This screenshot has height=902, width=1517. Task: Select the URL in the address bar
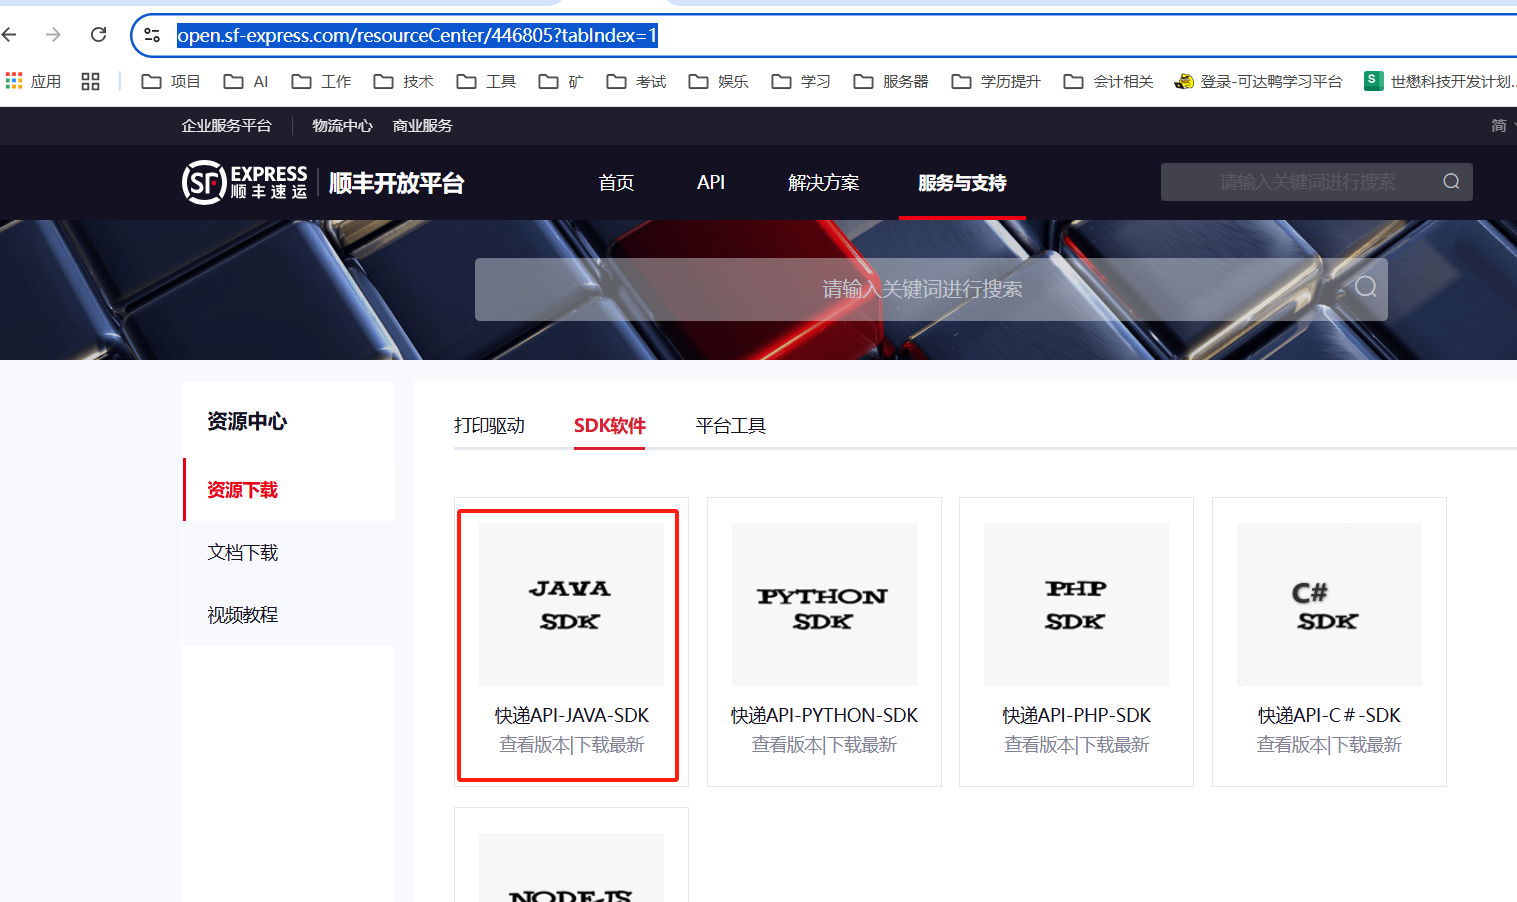[x=417, y=35]
